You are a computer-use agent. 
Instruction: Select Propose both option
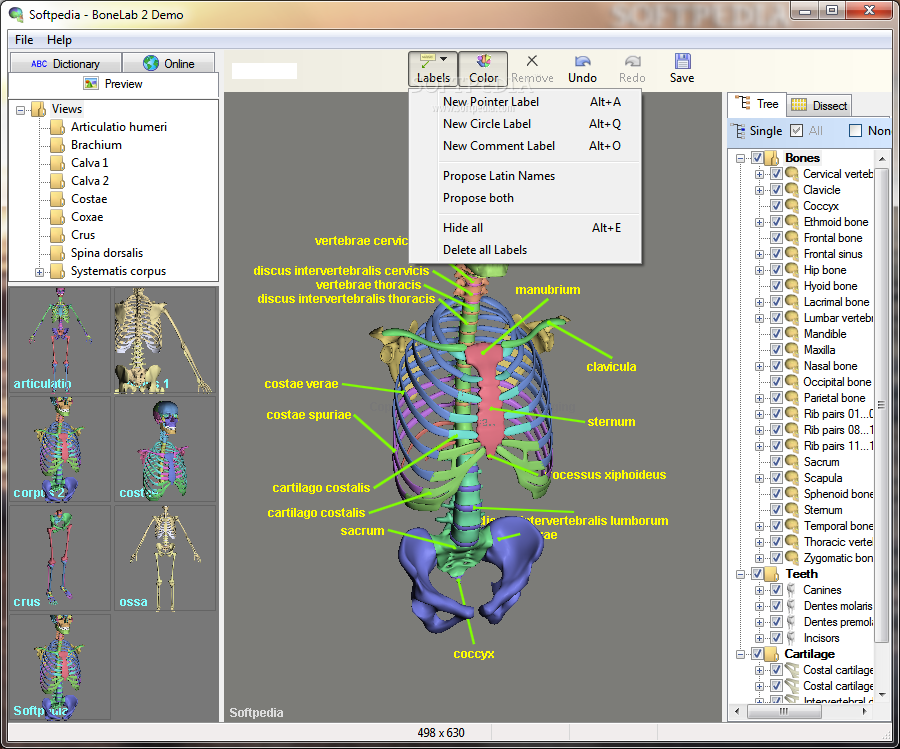coord(525,197)
